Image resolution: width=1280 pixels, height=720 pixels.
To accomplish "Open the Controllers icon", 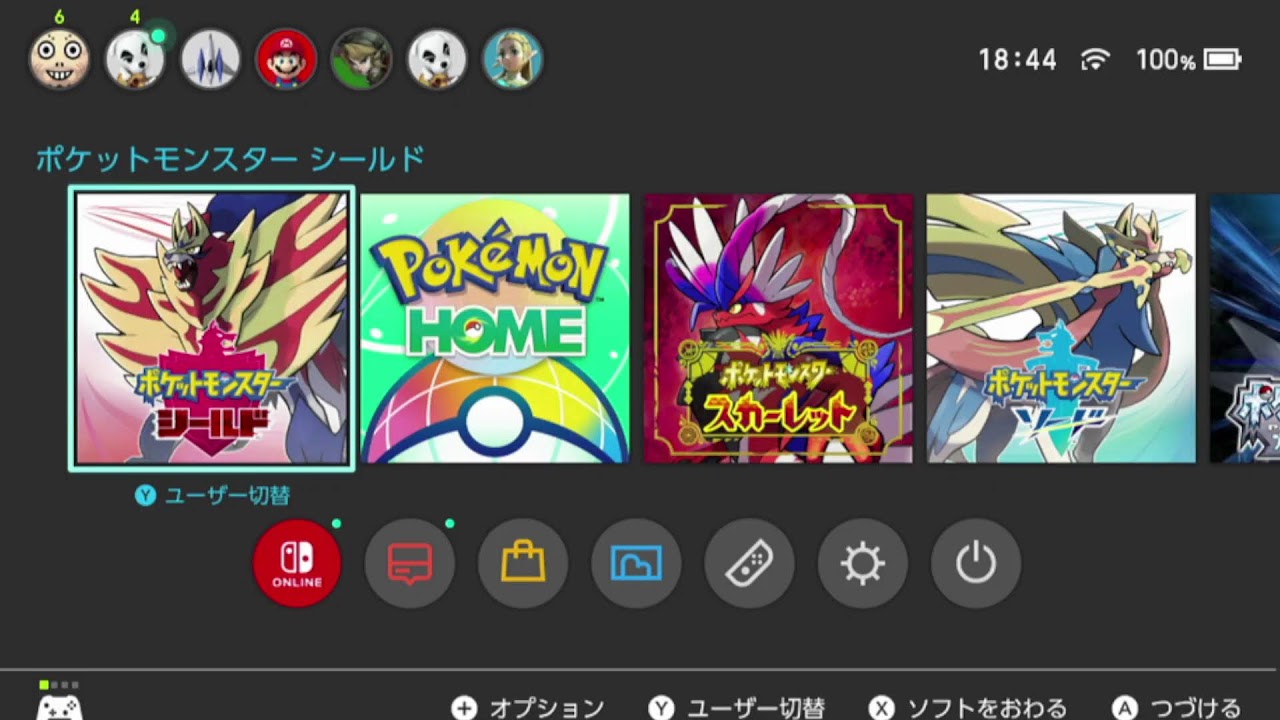I will 749,563.
